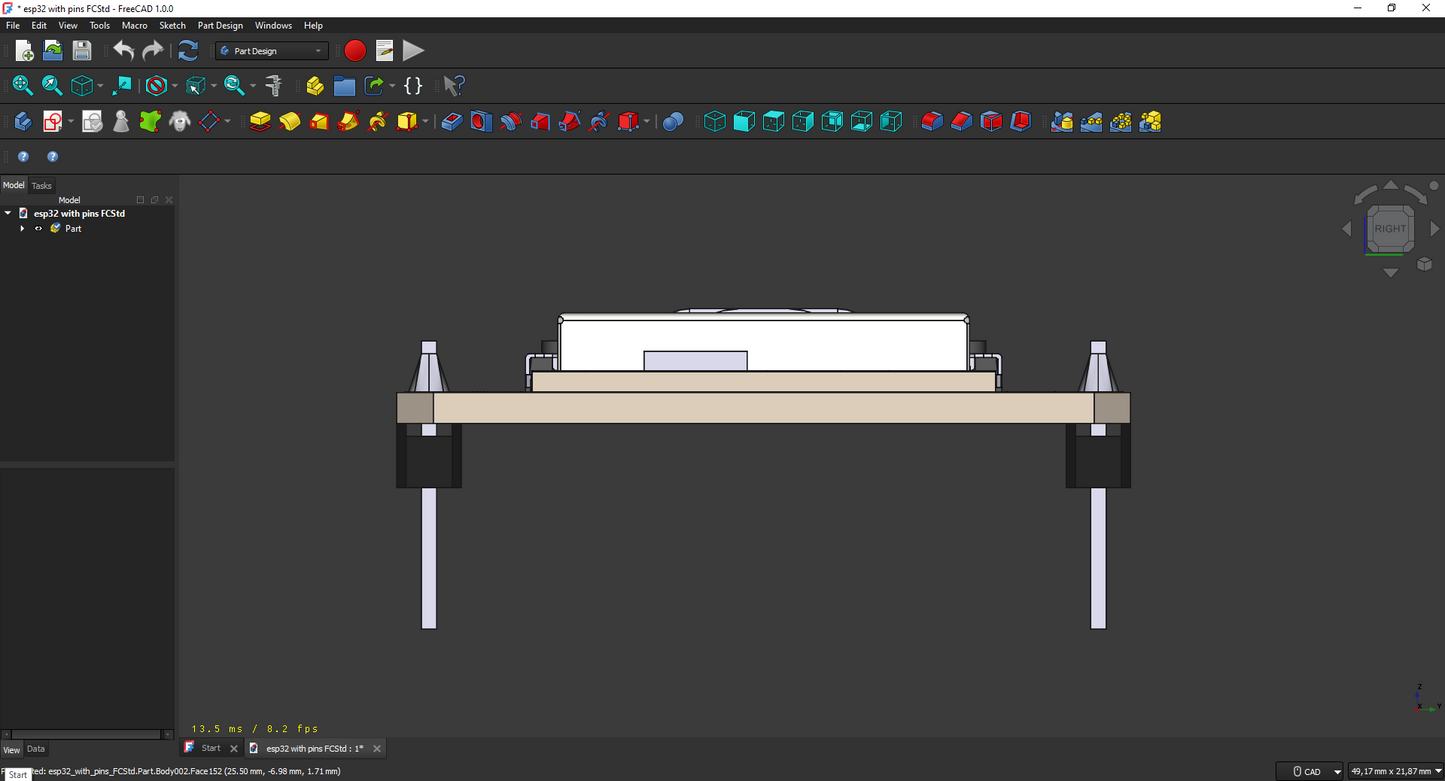Click the Pocket tool icon
Viewport: 1445px width, 781px height.
[x=452, y=122]
